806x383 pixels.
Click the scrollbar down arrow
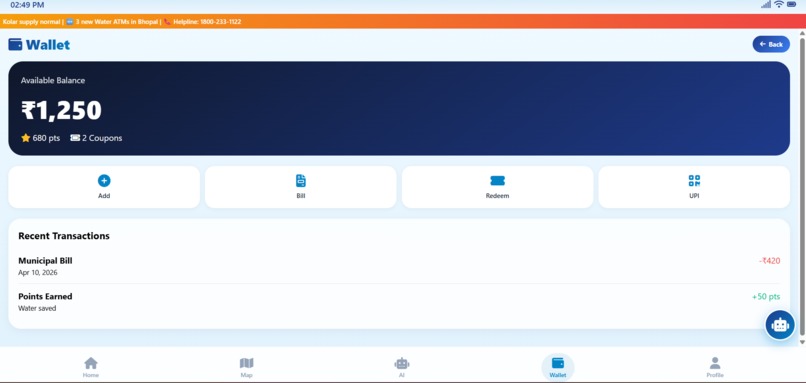tap(802, 342)
